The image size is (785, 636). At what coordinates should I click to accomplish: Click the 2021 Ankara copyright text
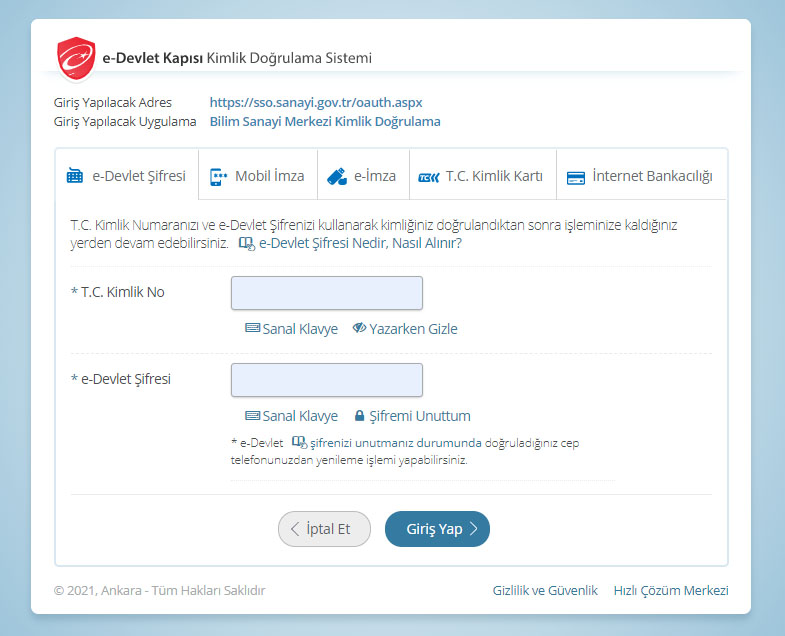pyautogui.click(x=160, y=590)
